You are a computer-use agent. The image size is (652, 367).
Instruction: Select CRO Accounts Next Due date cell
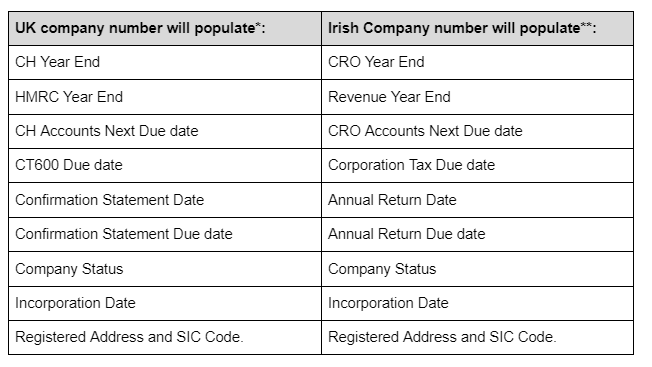click(477, 131)
